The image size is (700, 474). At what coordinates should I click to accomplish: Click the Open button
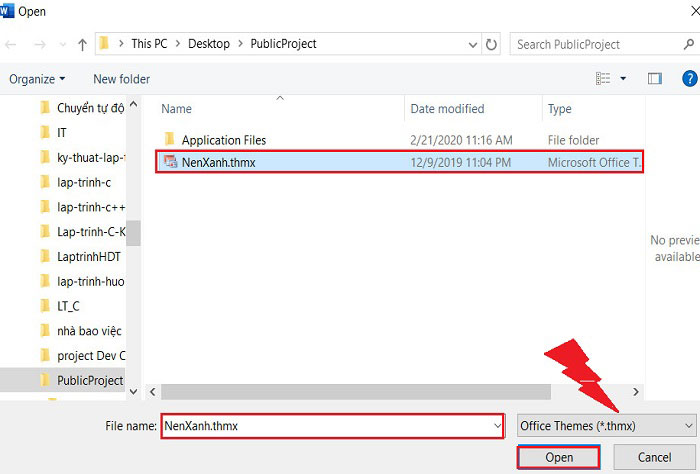(559, 457)
